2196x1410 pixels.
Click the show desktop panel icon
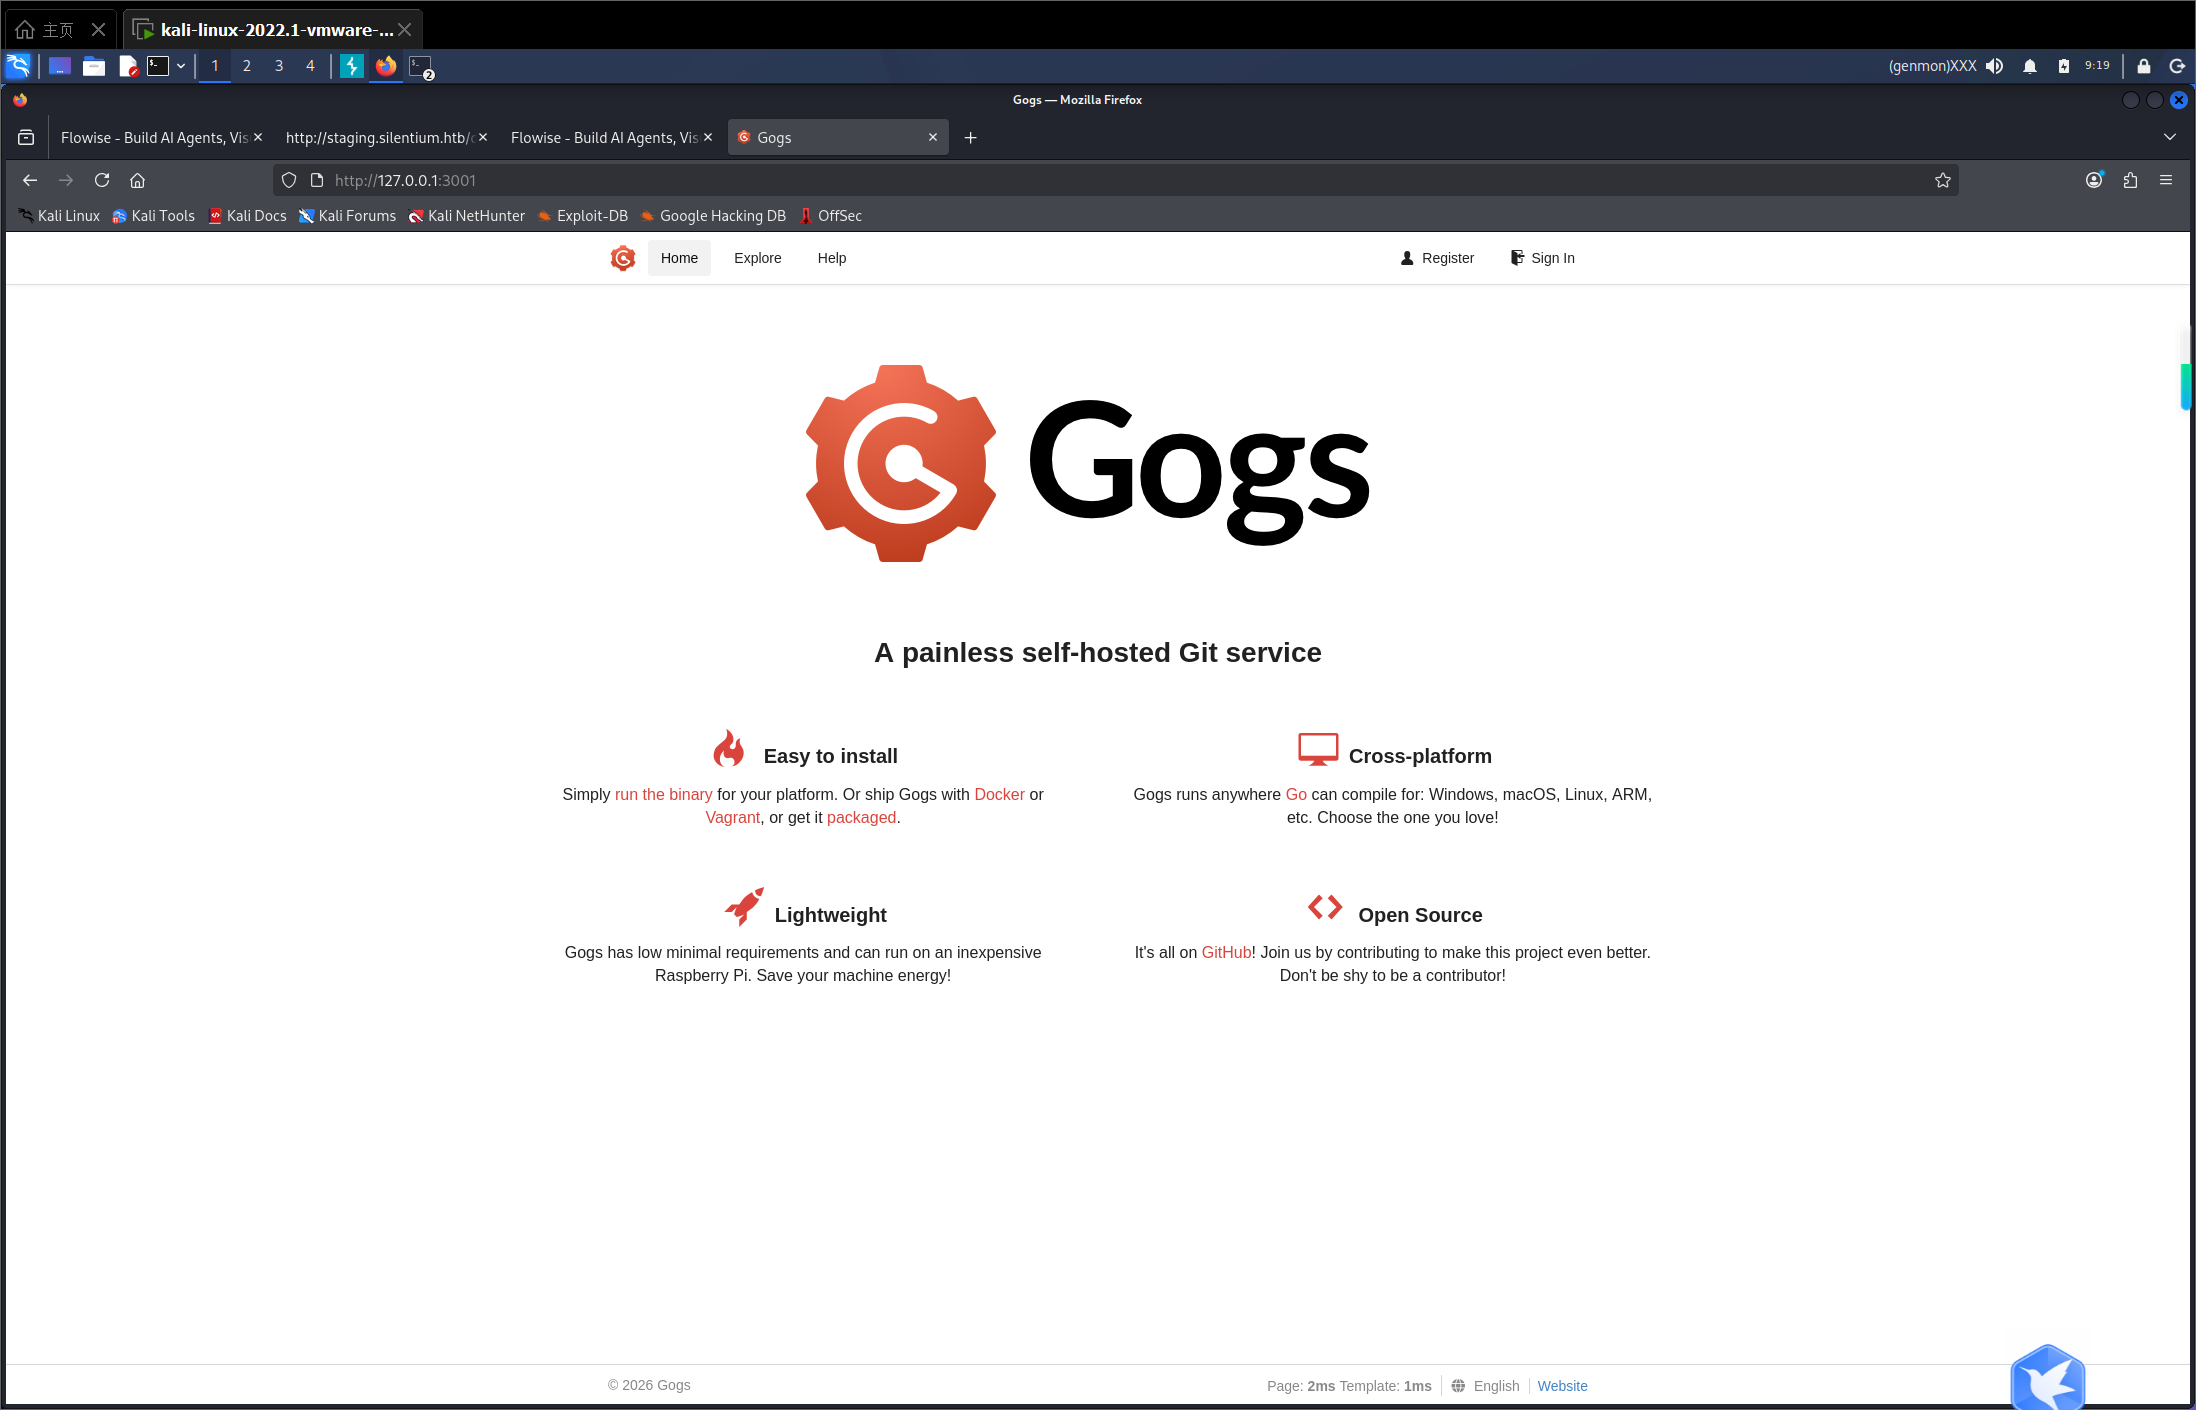click(60, 66)
